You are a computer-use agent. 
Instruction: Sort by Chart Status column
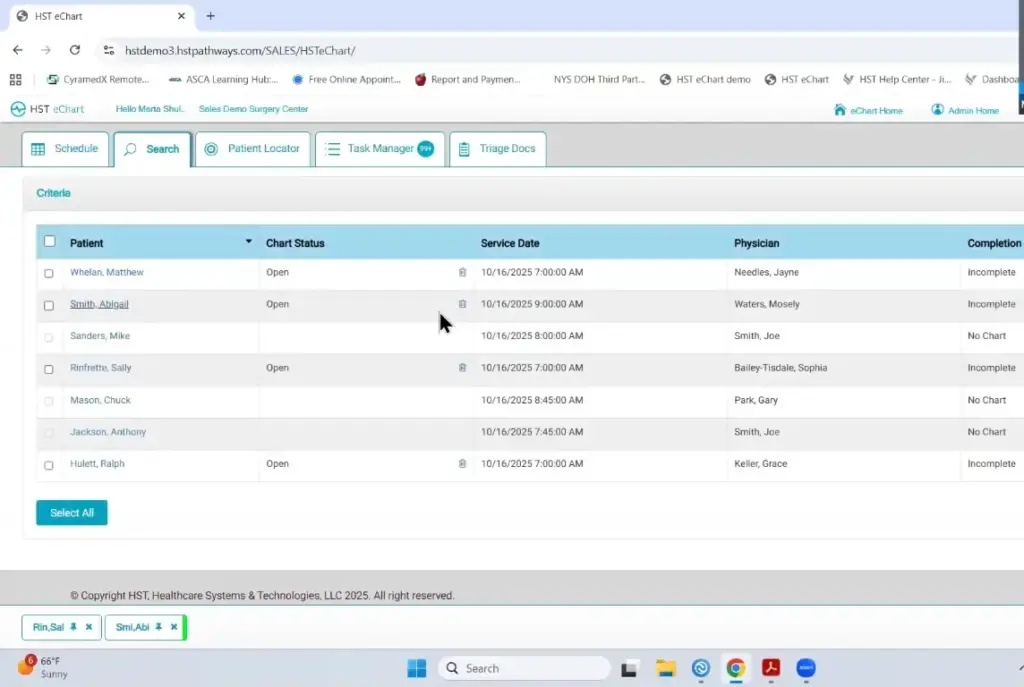pyautogui.click(x=295, y=243)
